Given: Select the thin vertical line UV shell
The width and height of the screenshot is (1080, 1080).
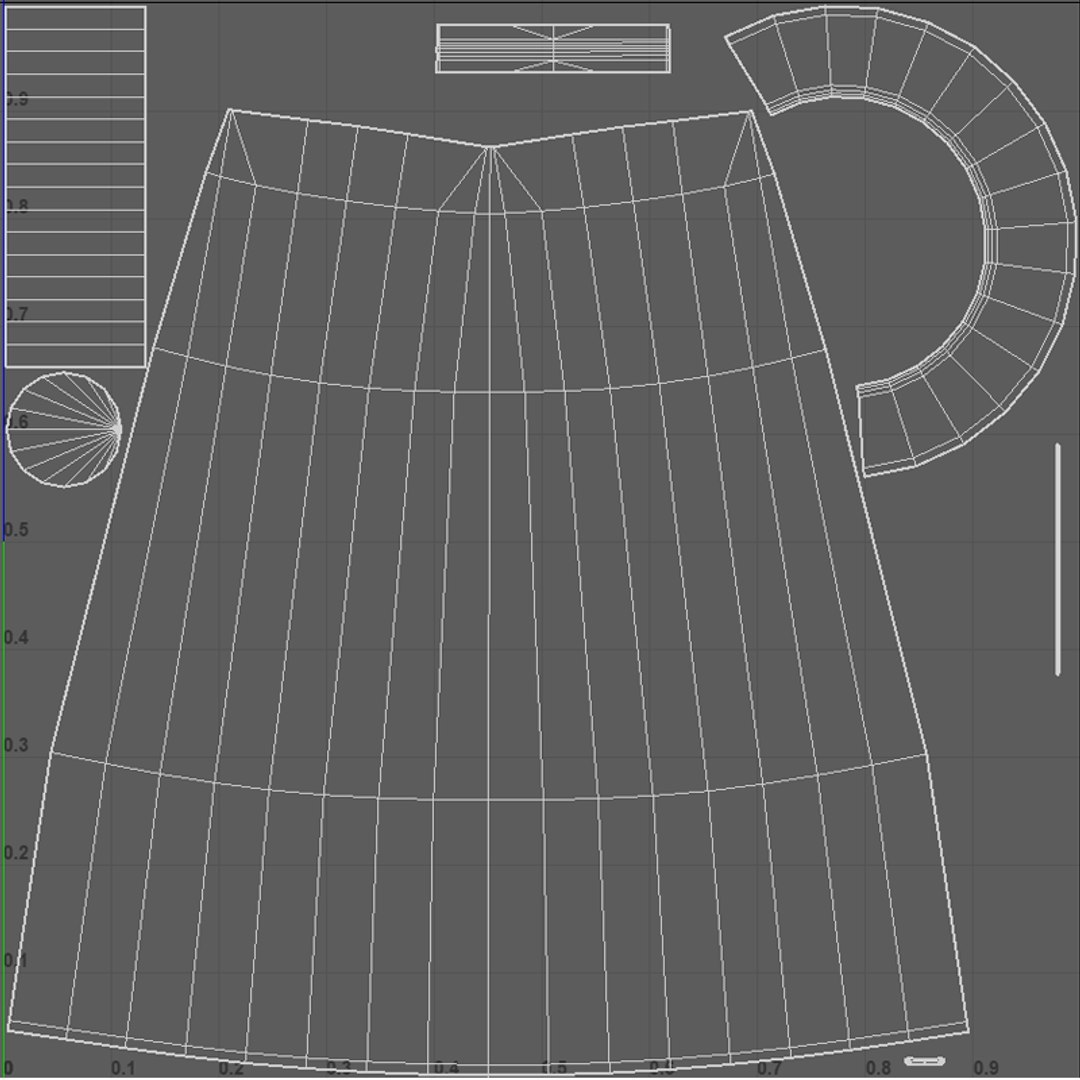Looking at the screenshot, I should (x=1058, y=559).
